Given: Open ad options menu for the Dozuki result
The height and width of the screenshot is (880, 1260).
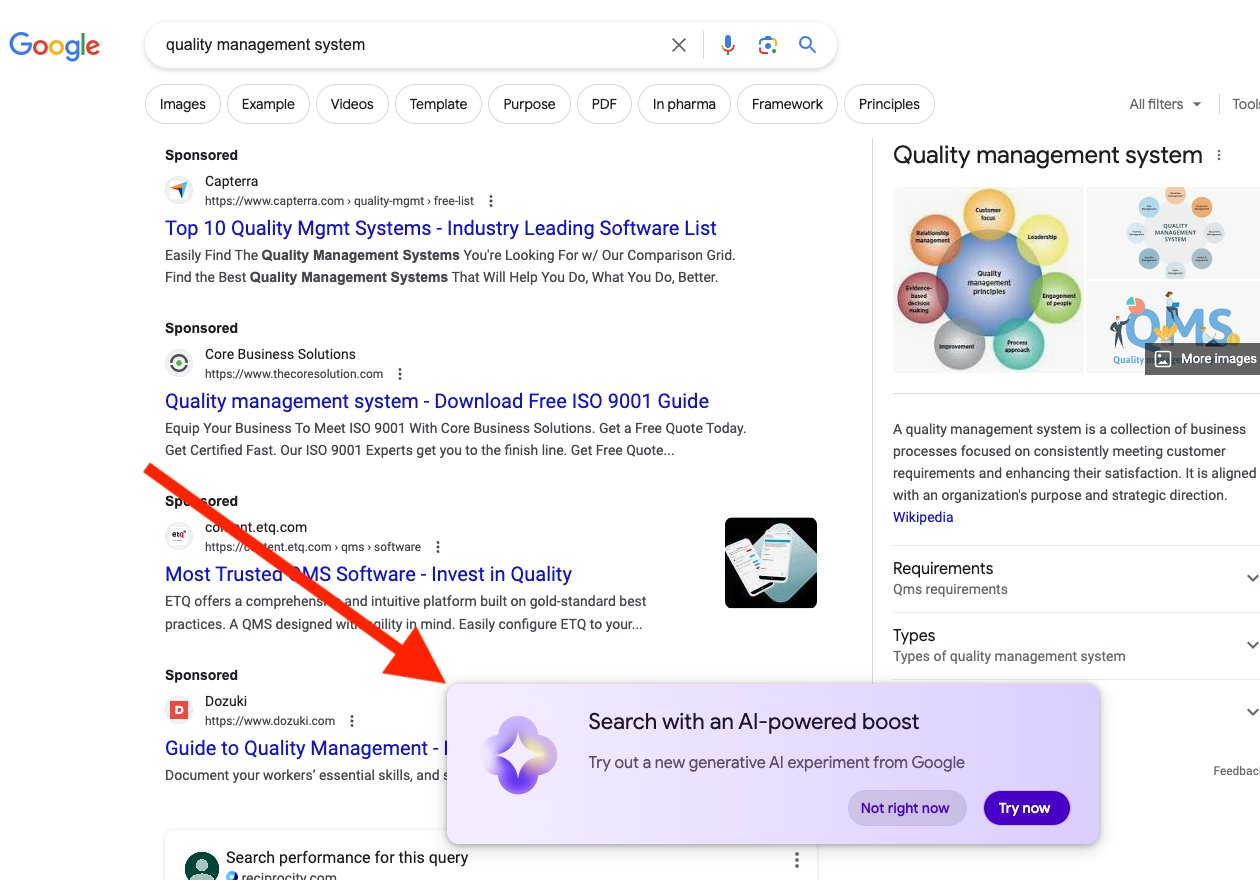Looking at the screenshot, I should point(352,721).
